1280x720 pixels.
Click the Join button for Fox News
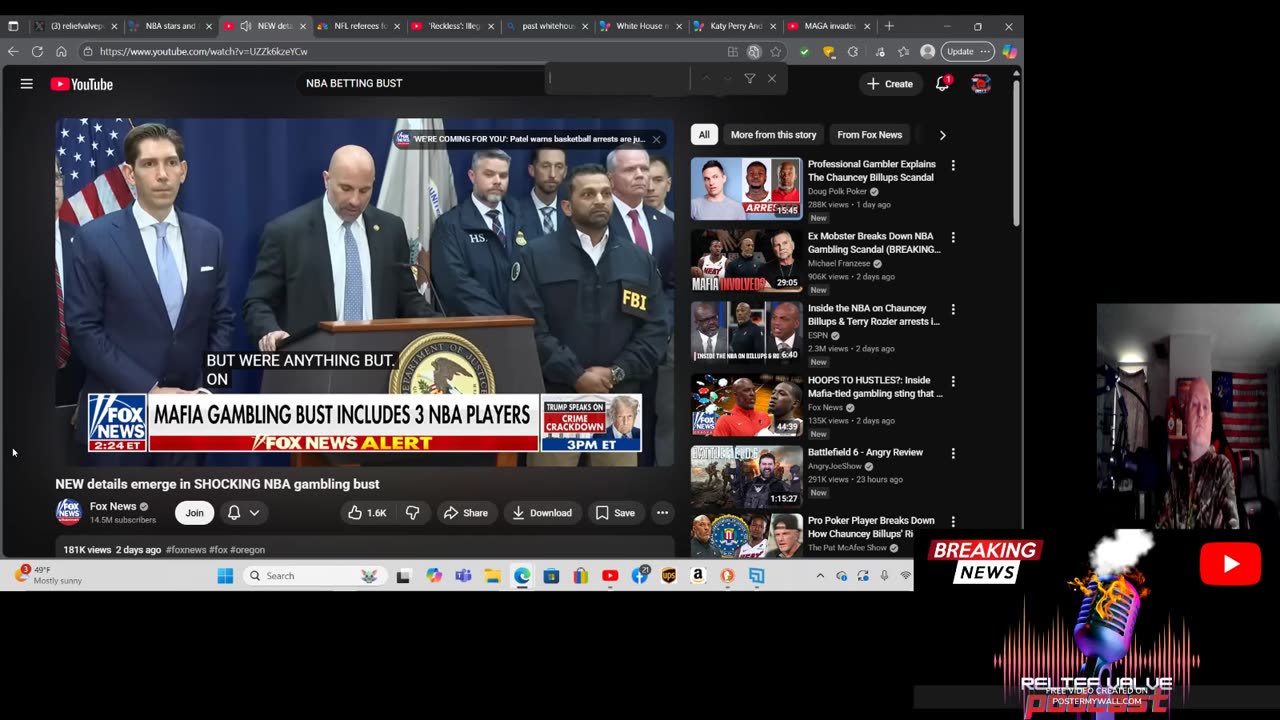194,513
